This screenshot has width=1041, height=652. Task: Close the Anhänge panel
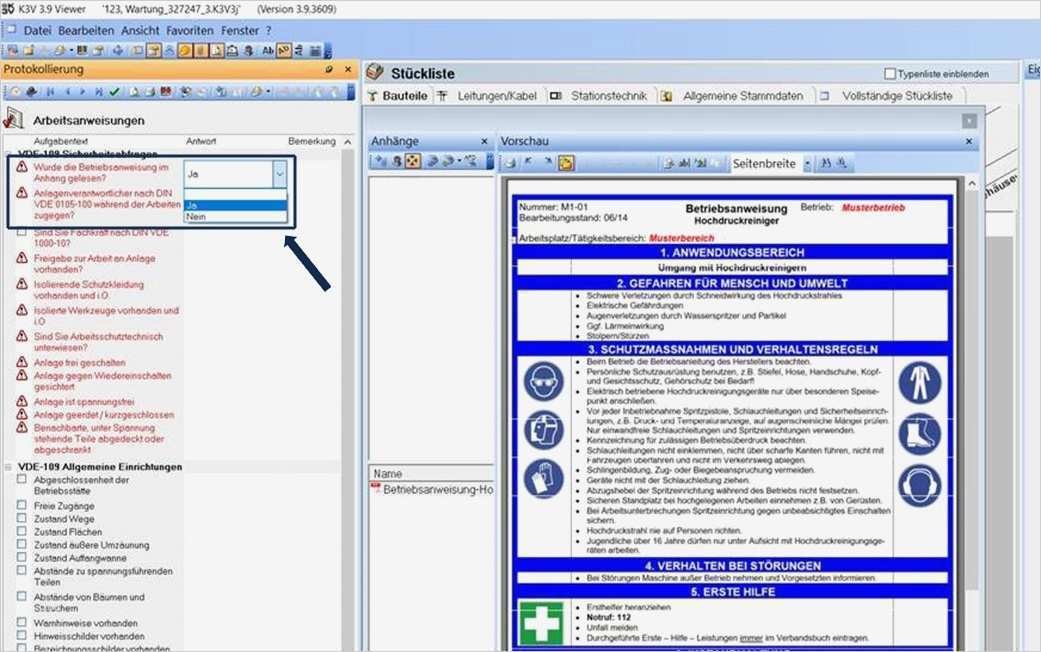pos(484,141)
